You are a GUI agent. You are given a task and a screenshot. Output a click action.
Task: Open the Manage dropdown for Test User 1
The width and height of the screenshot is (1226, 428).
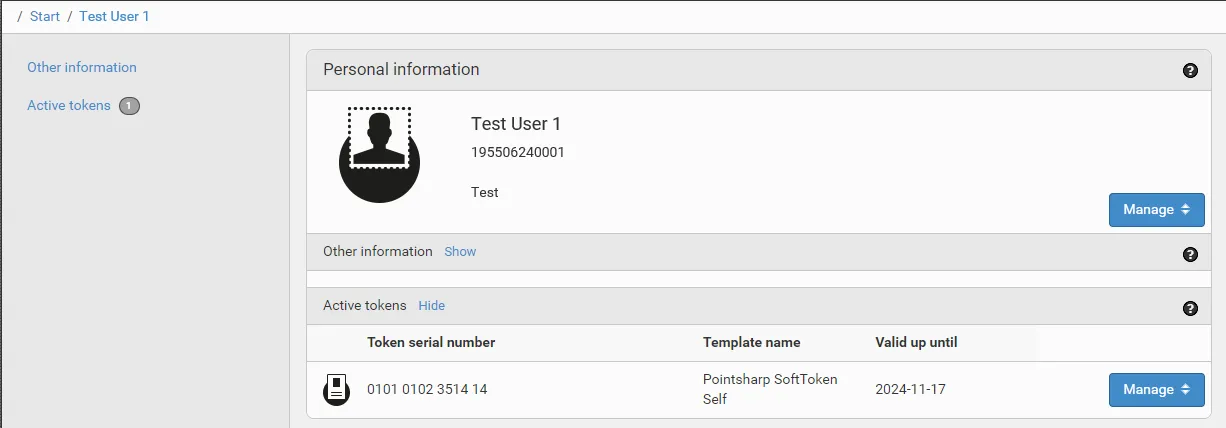[1156, 210]
